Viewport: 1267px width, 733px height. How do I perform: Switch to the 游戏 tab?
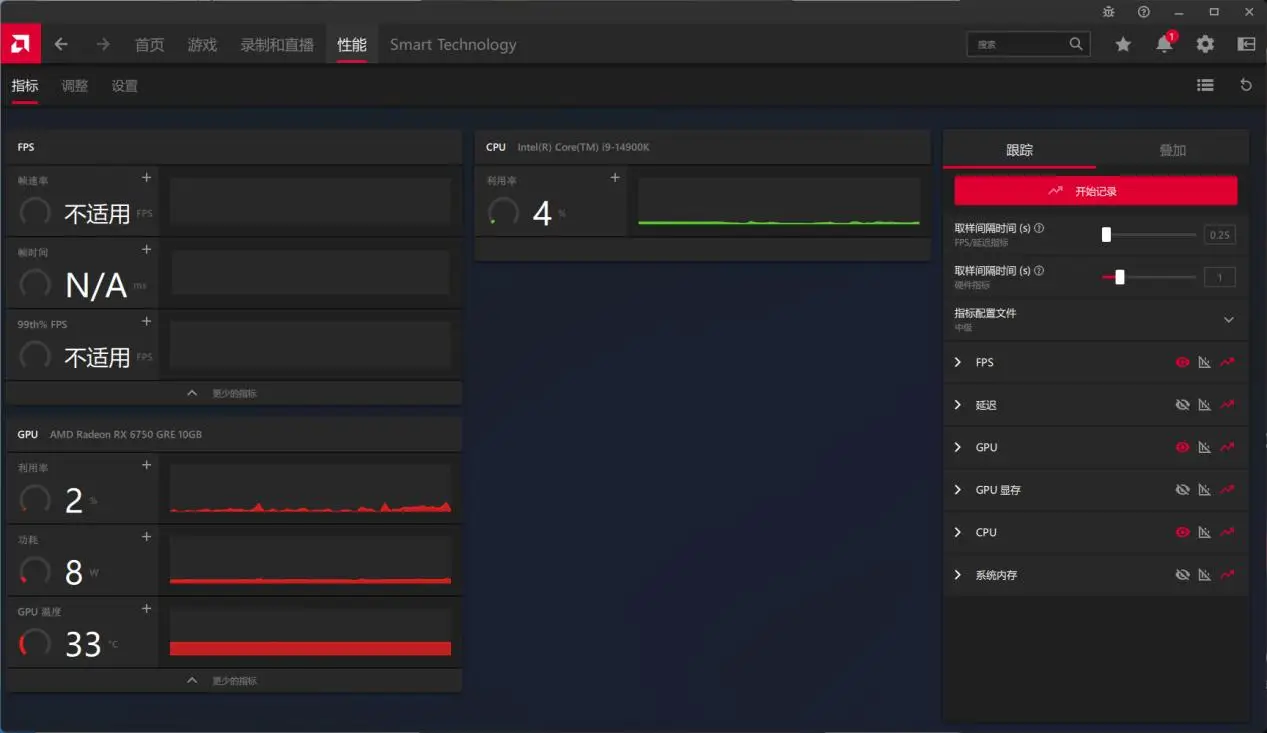click(202, 45)
